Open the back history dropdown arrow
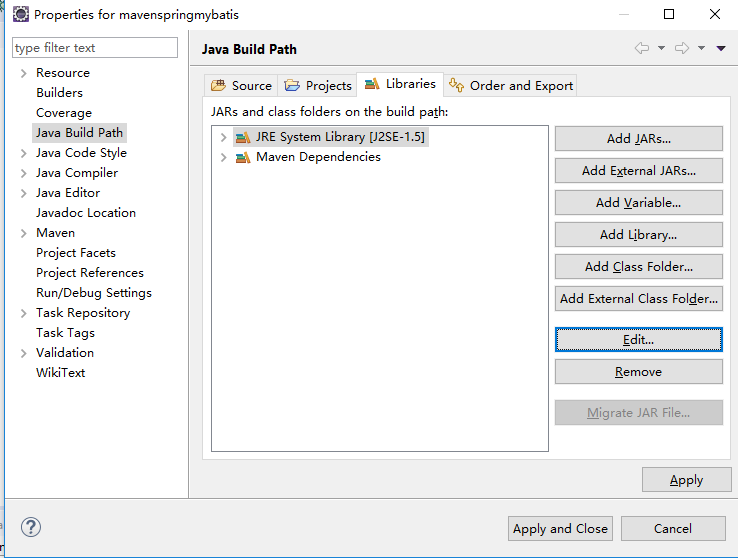This screenshot has width=738, height=558. tap(661, 48)
